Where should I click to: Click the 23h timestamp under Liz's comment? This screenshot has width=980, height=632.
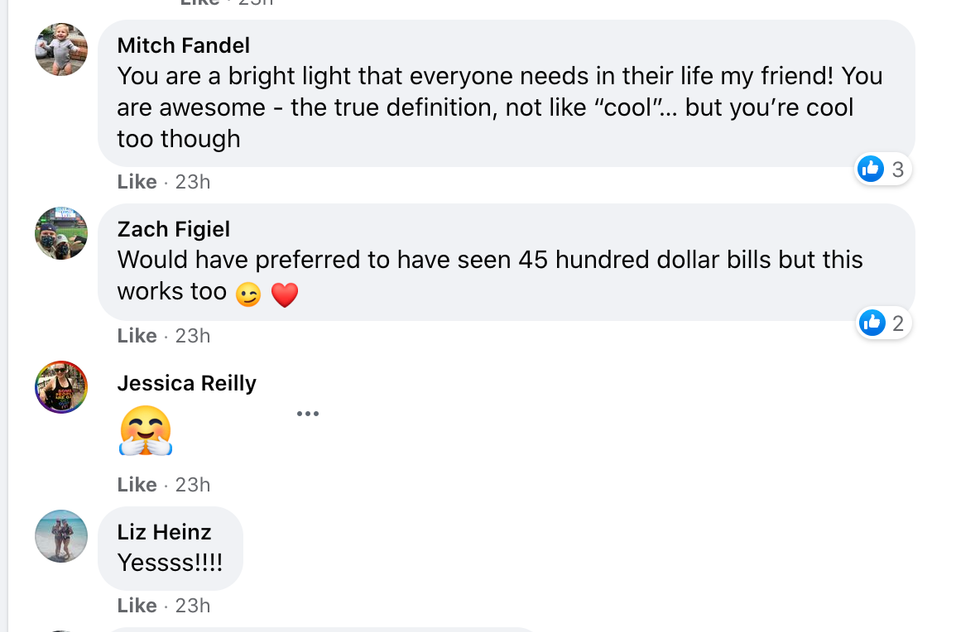(192, 606)
